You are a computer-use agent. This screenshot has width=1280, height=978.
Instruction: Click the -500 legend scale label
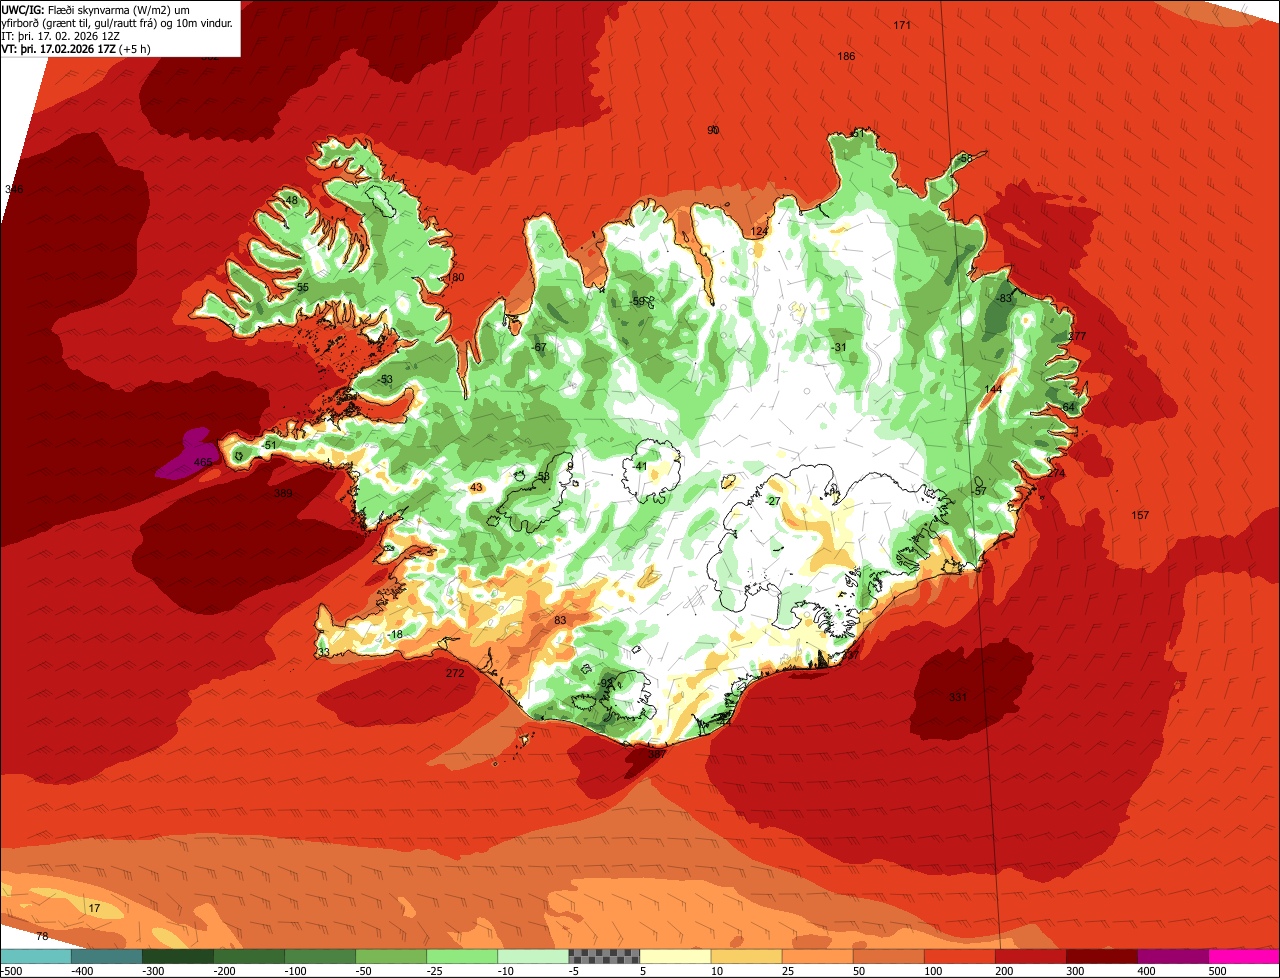click(10, 971)
